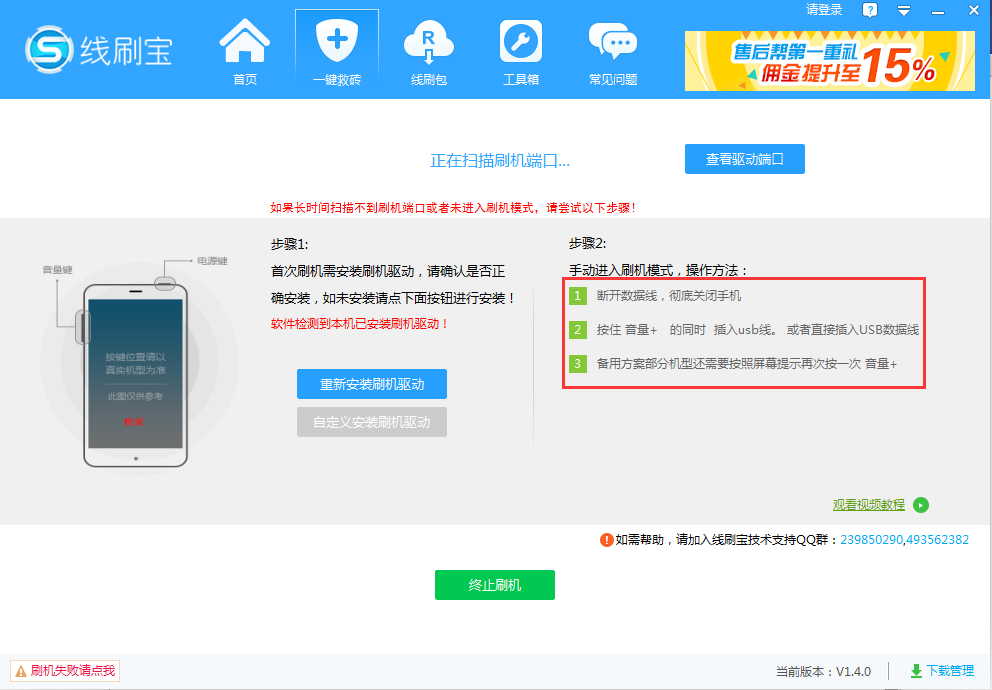Image resolution: width=992 pixels, height=690 pixels.
Task: Open the 首页 home icon
Action: tap(243, 50)
